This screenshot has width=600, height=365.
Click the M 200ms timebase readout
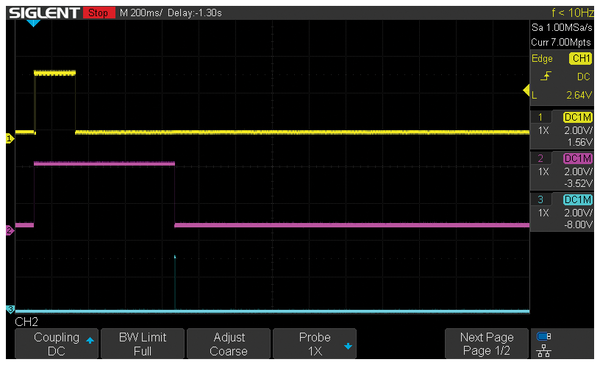coord(141,13)
